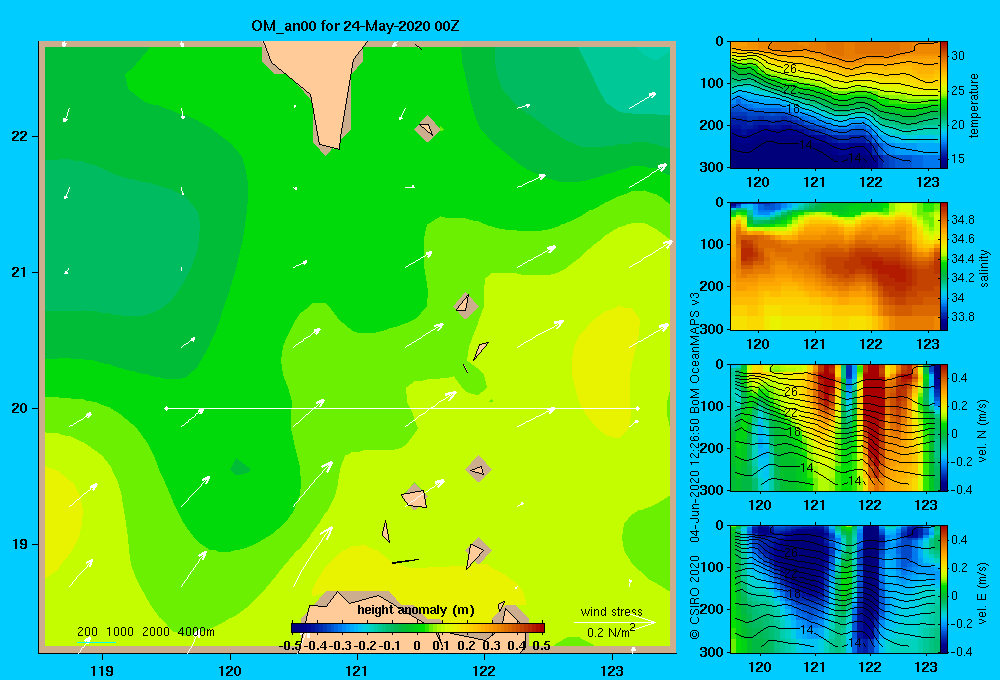The image size is (1000, 680).
Task: Click the vel. N vertical color bar
Action: click(x=944, y=427)
